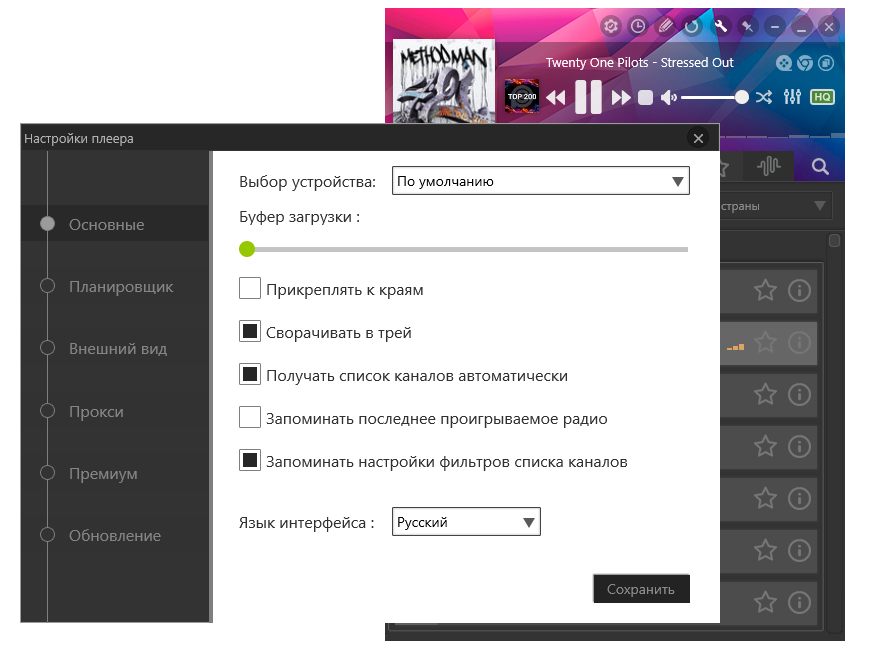
Task: Expand the Выбор устройства dropdown
Action: (x=541, y=181)
